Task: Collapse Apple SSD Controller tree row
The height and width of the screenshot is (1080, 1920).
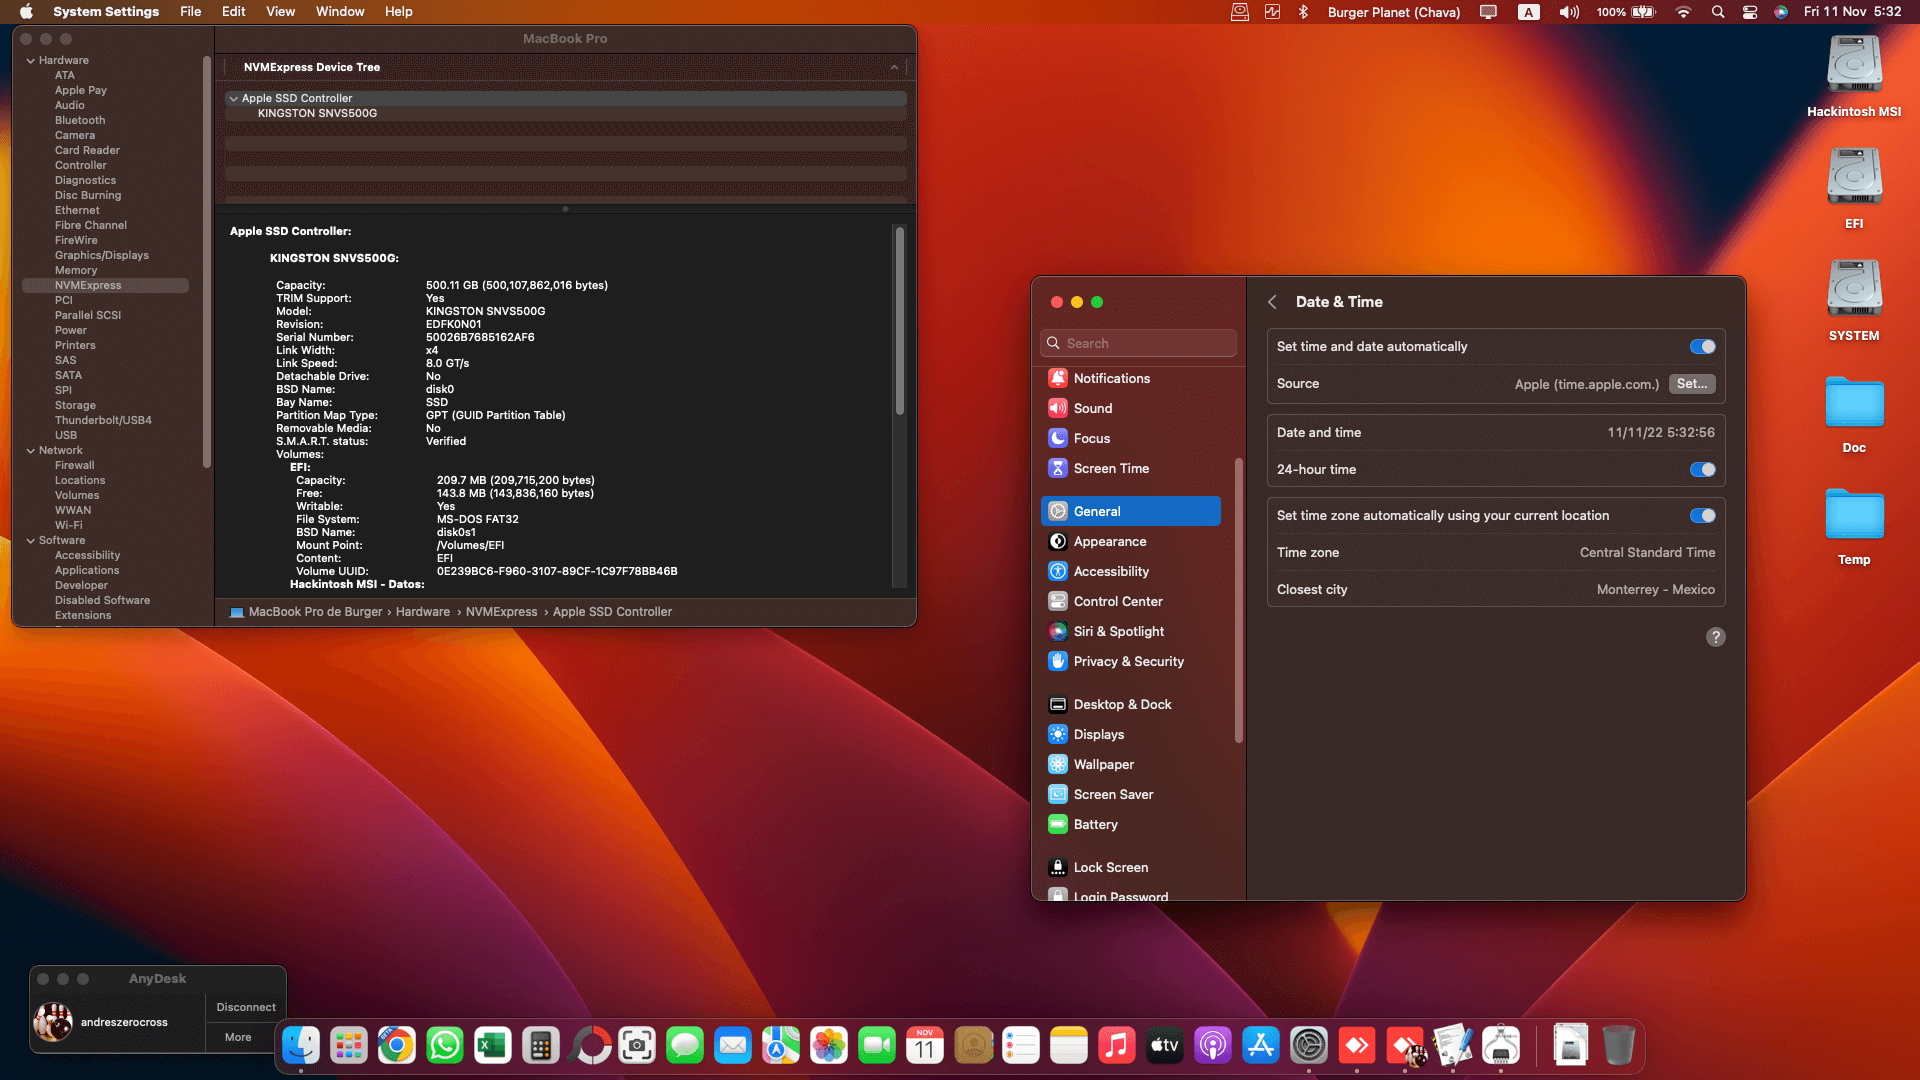Action: click(233, 99)
